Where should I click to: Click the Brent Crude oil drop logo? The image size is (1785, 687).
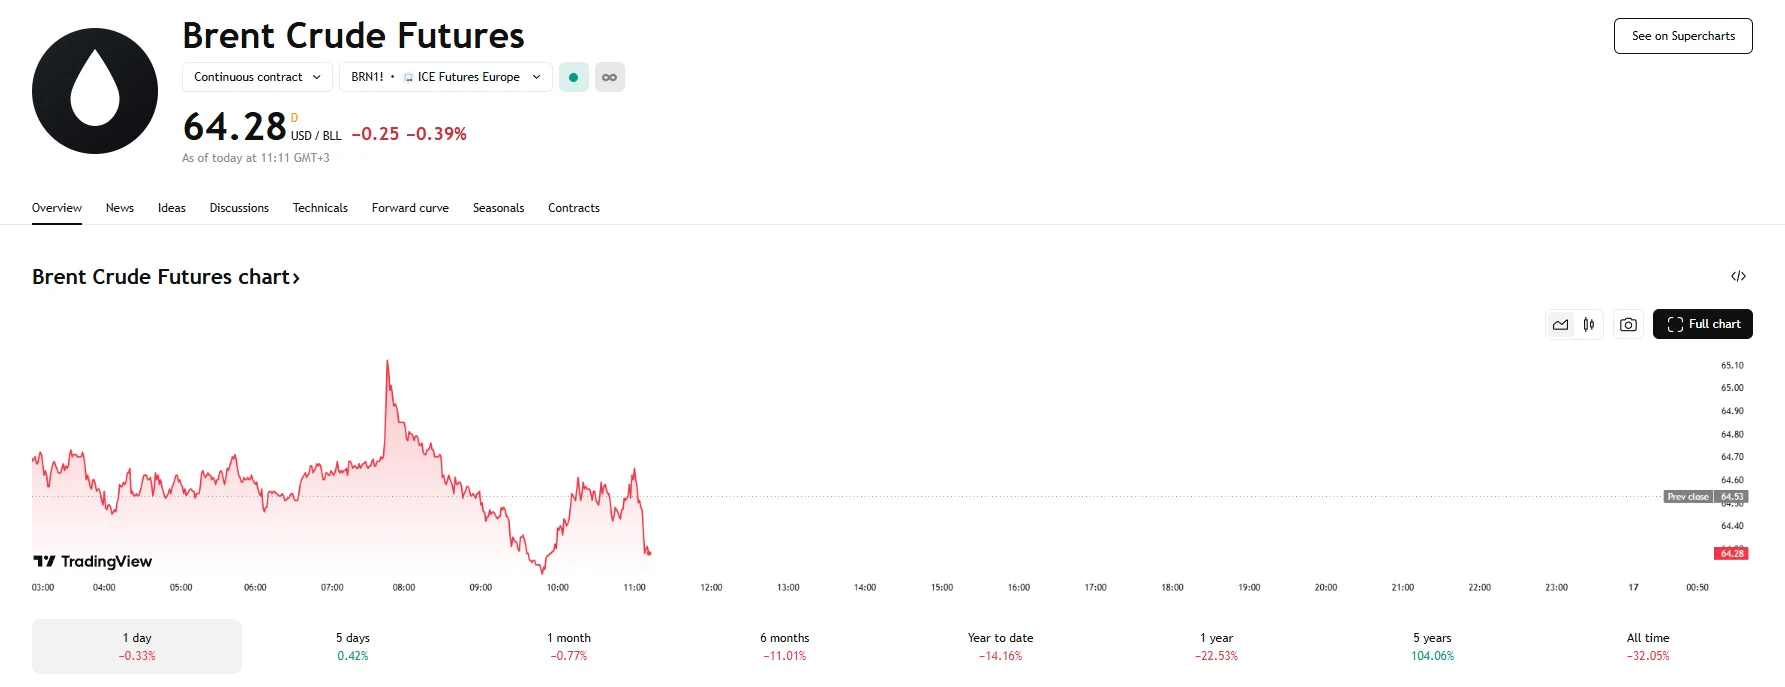pyautogui.click(x=95, y=91)
